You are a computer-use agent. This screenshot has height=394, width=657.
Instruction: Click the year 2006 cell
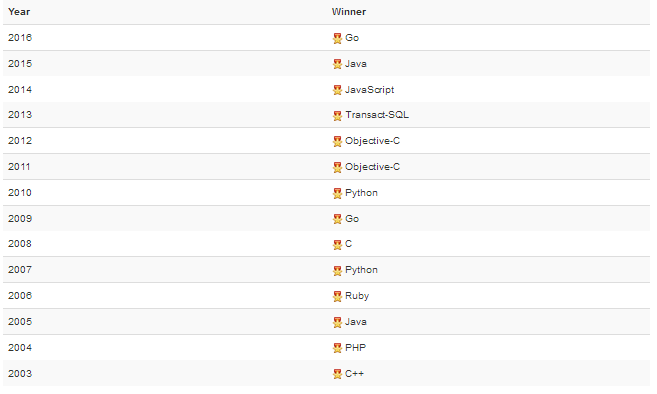pyautogui.click(x=20, y=296)
